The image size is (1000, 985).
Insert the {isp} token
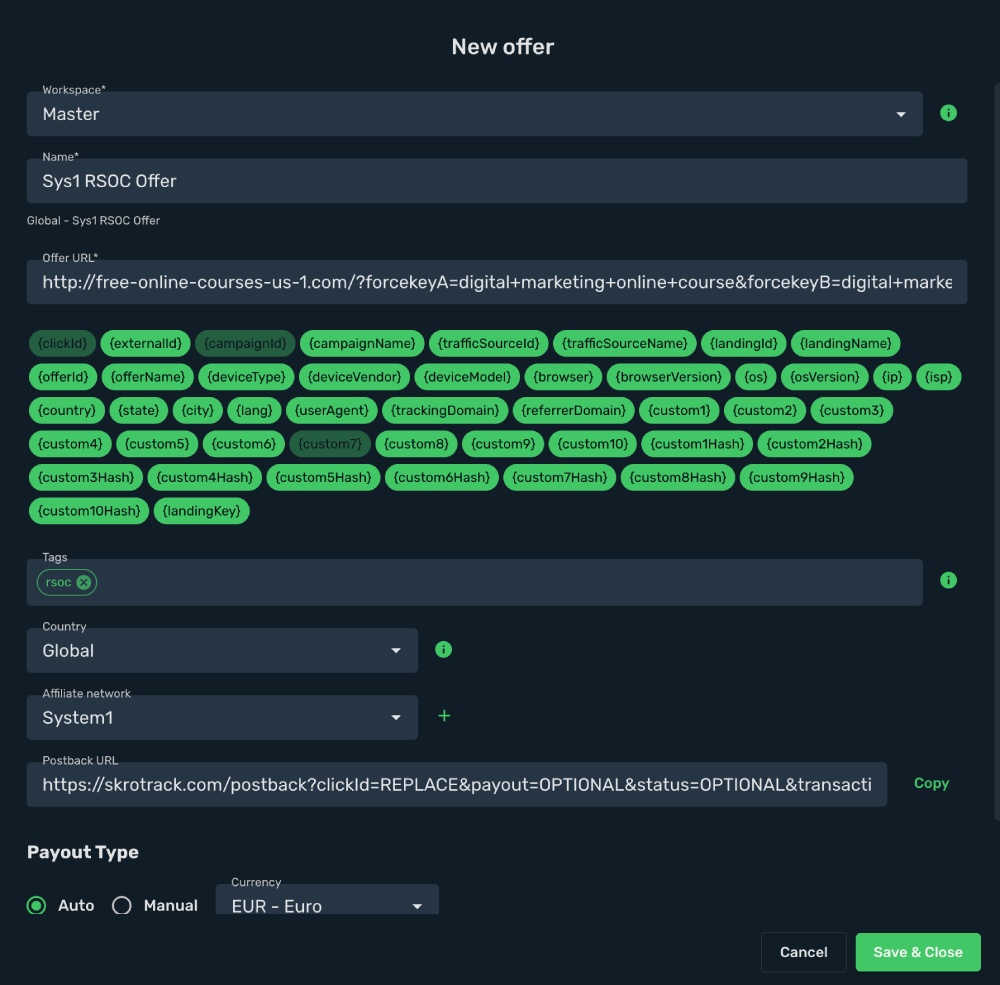tap(938, 377)
